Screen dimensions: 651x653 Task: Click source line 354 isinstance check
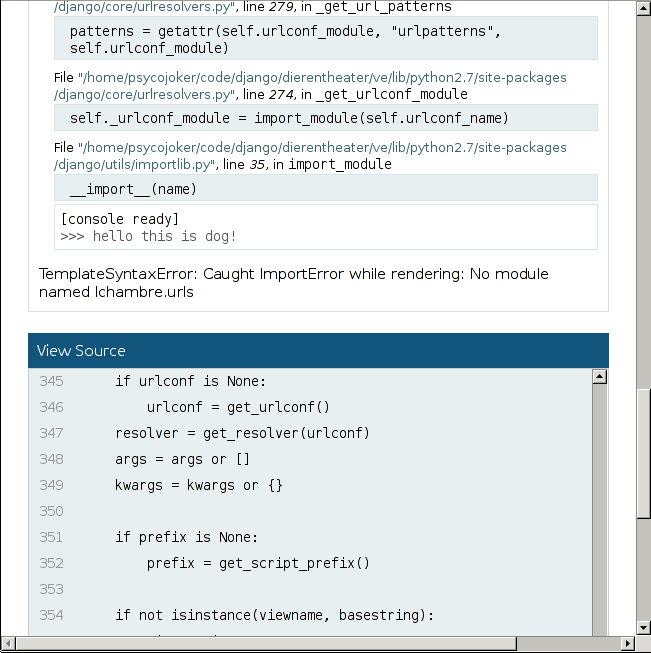274,615
